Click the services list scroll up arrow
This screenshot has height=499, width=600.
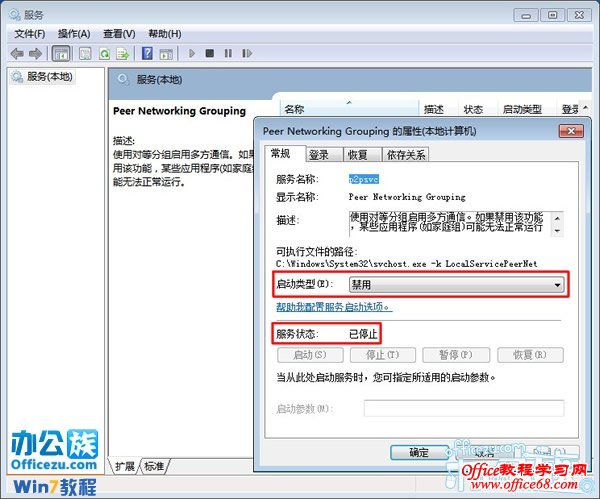point(585,109)
